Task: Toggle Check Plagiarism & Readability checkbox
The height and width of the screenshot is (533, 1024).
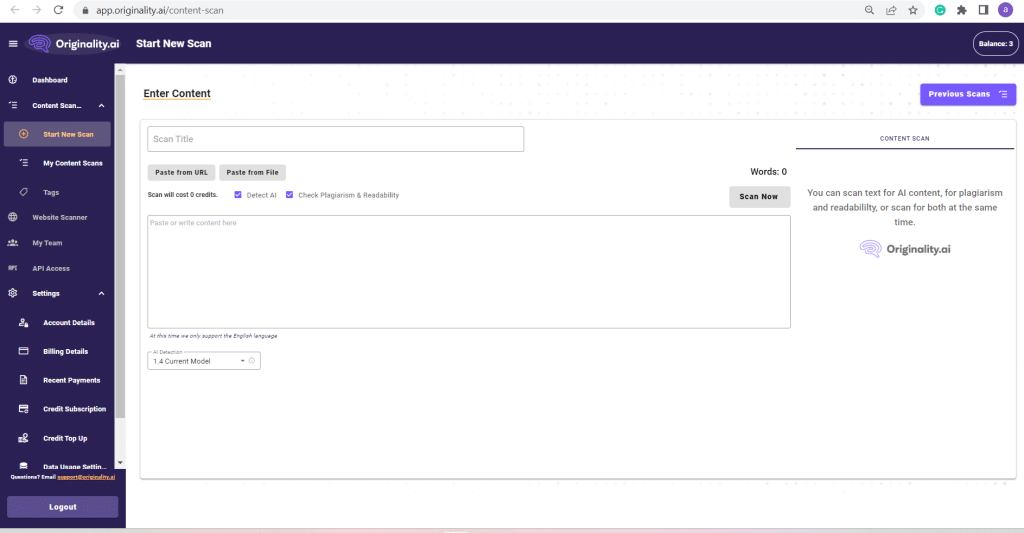Action: click(x=289, y=195)
